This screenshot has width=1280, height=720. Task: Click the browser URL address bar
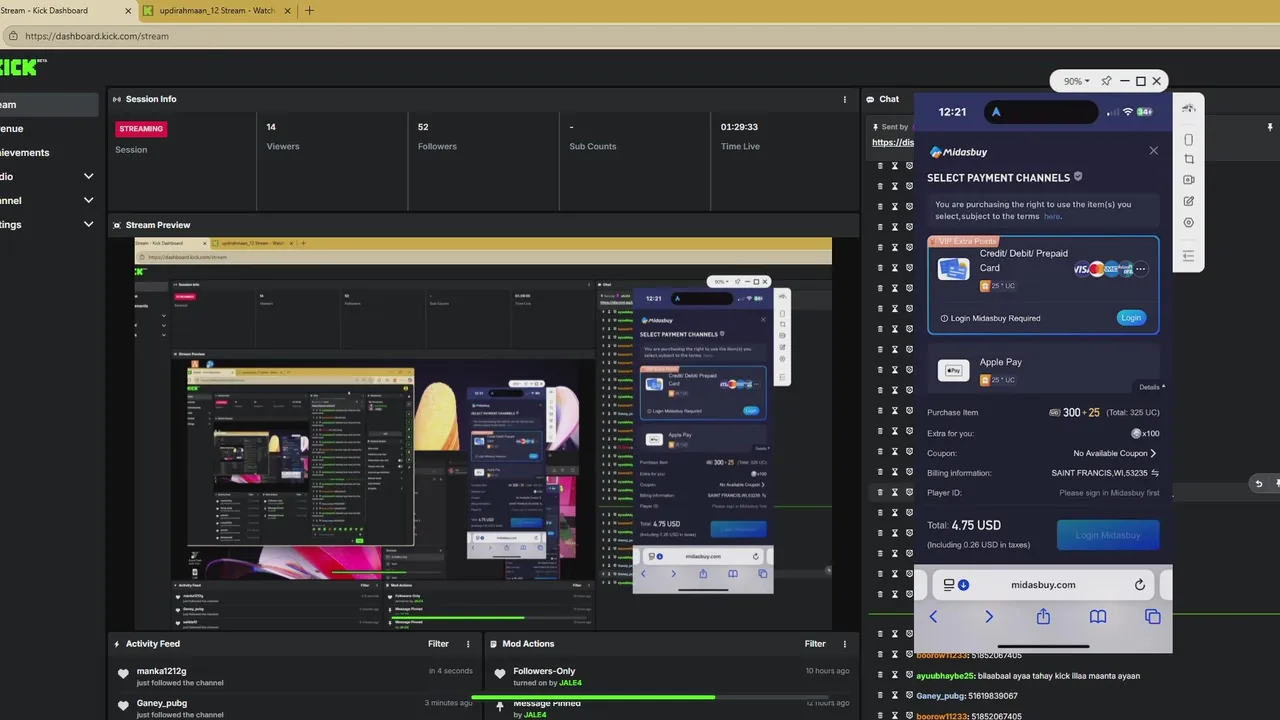[x=640, y=36]
